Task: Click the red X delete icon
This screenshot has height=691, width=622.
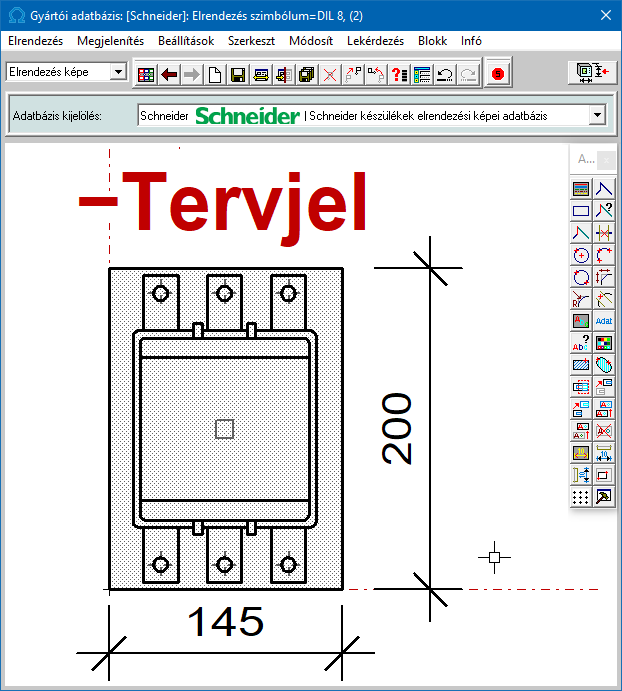Action: pos(330,74)
